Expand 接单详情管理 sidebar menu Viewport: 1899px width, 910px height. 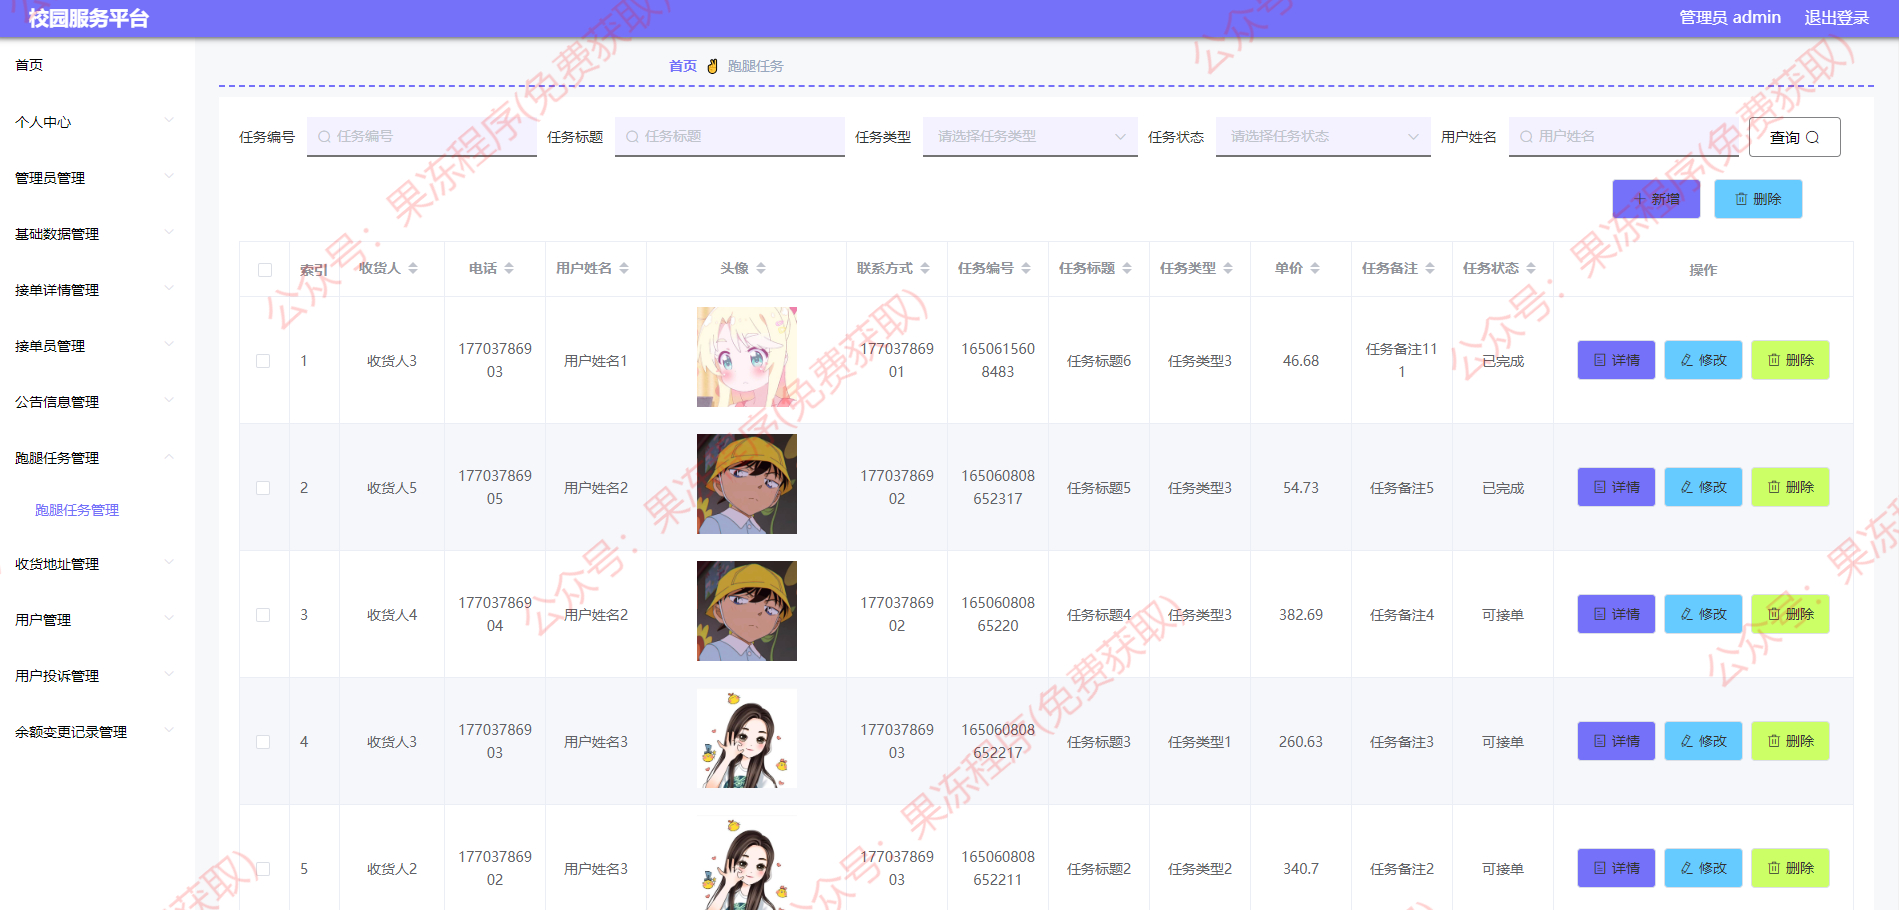pyautogui.click(x=95, y=290)
